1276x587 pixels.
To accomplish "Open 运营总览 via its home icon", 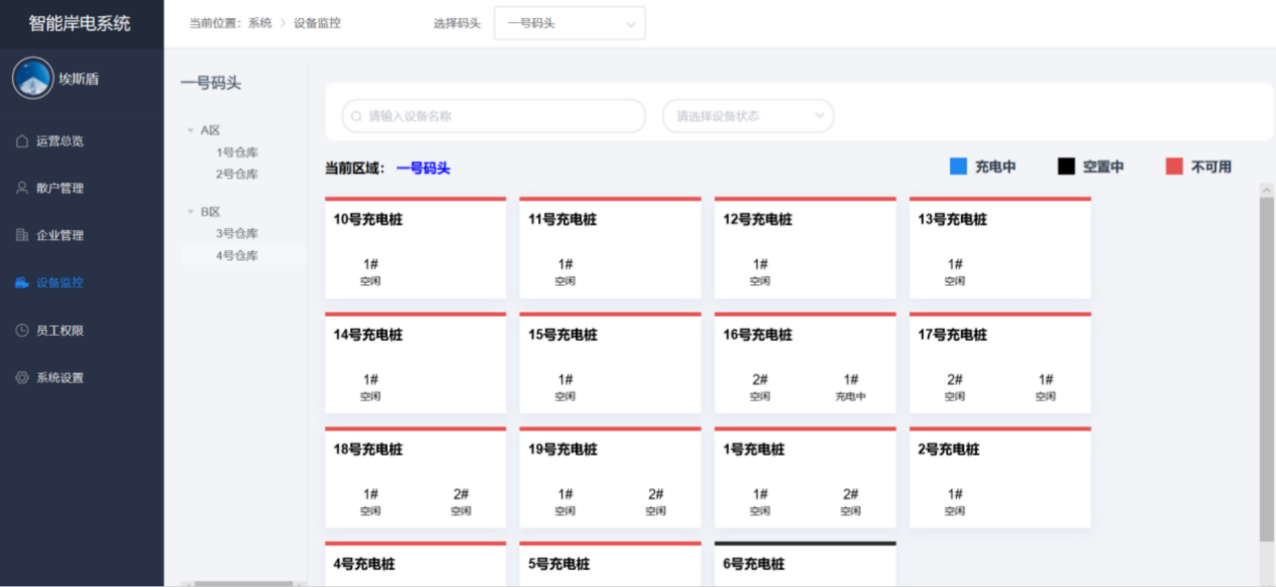I will 22,141.
